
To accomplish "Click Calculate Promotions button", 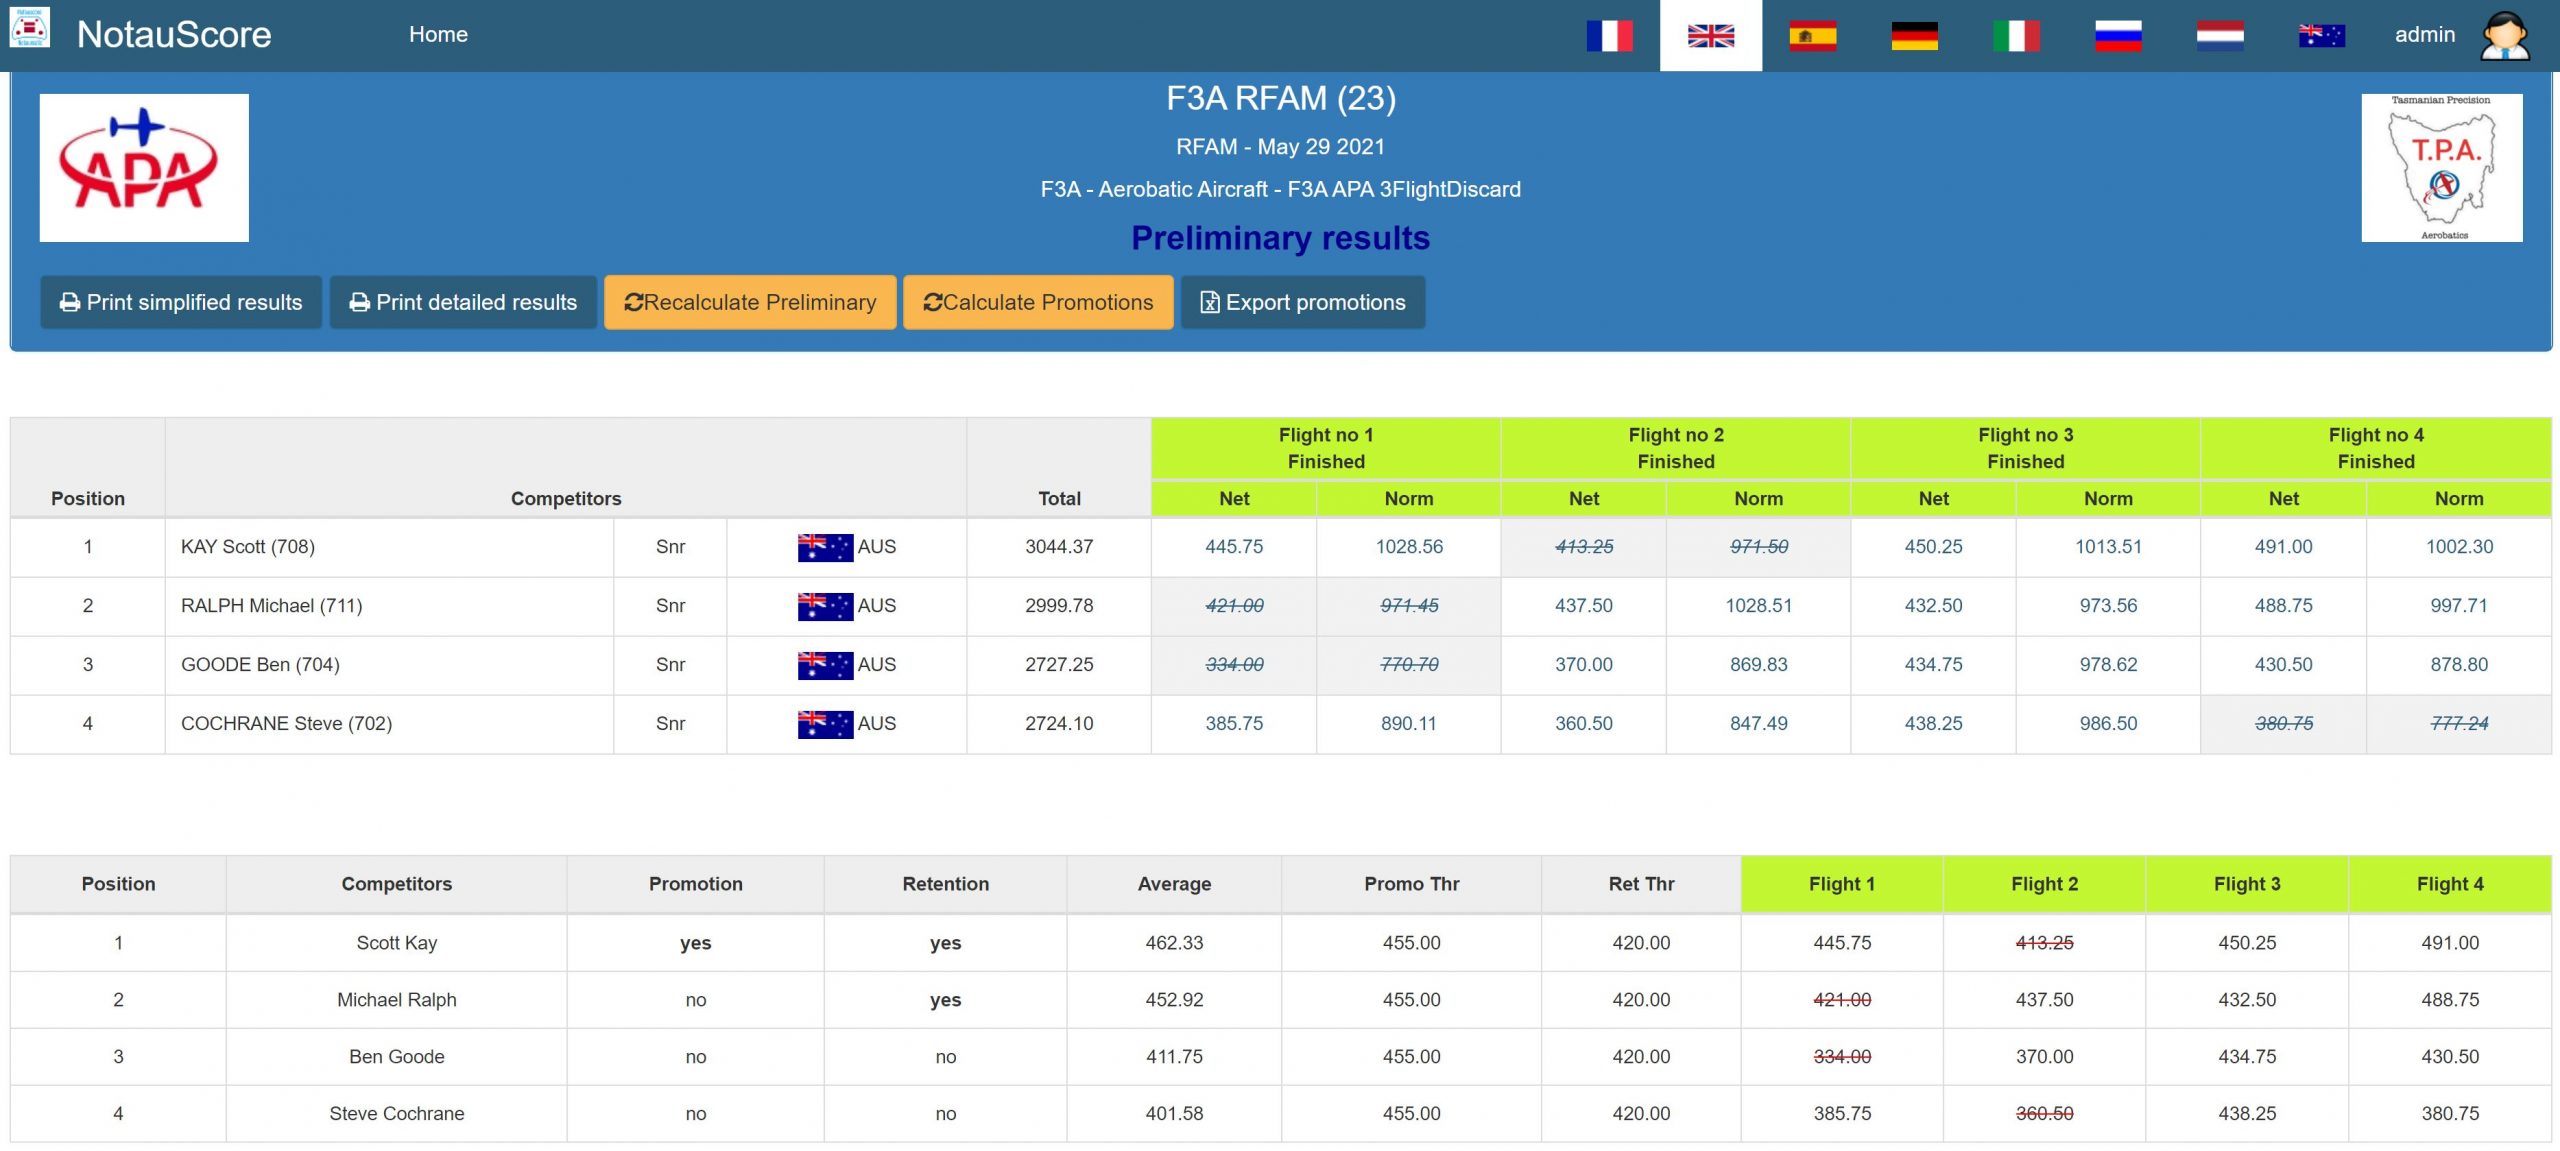I will [x=1038, y=302].
